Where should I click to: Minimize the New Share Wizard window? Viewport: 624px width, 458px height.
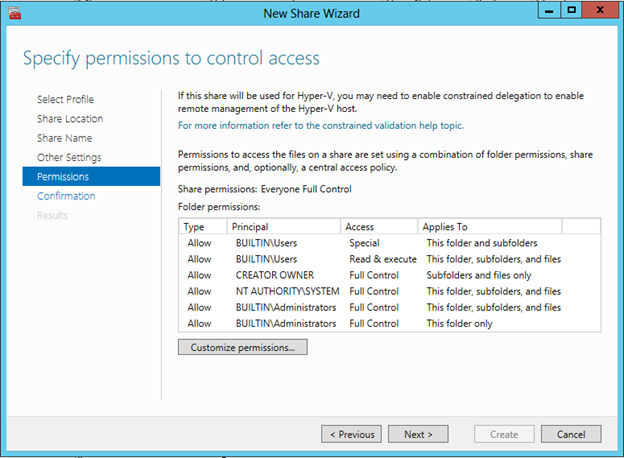click(549, 10)
